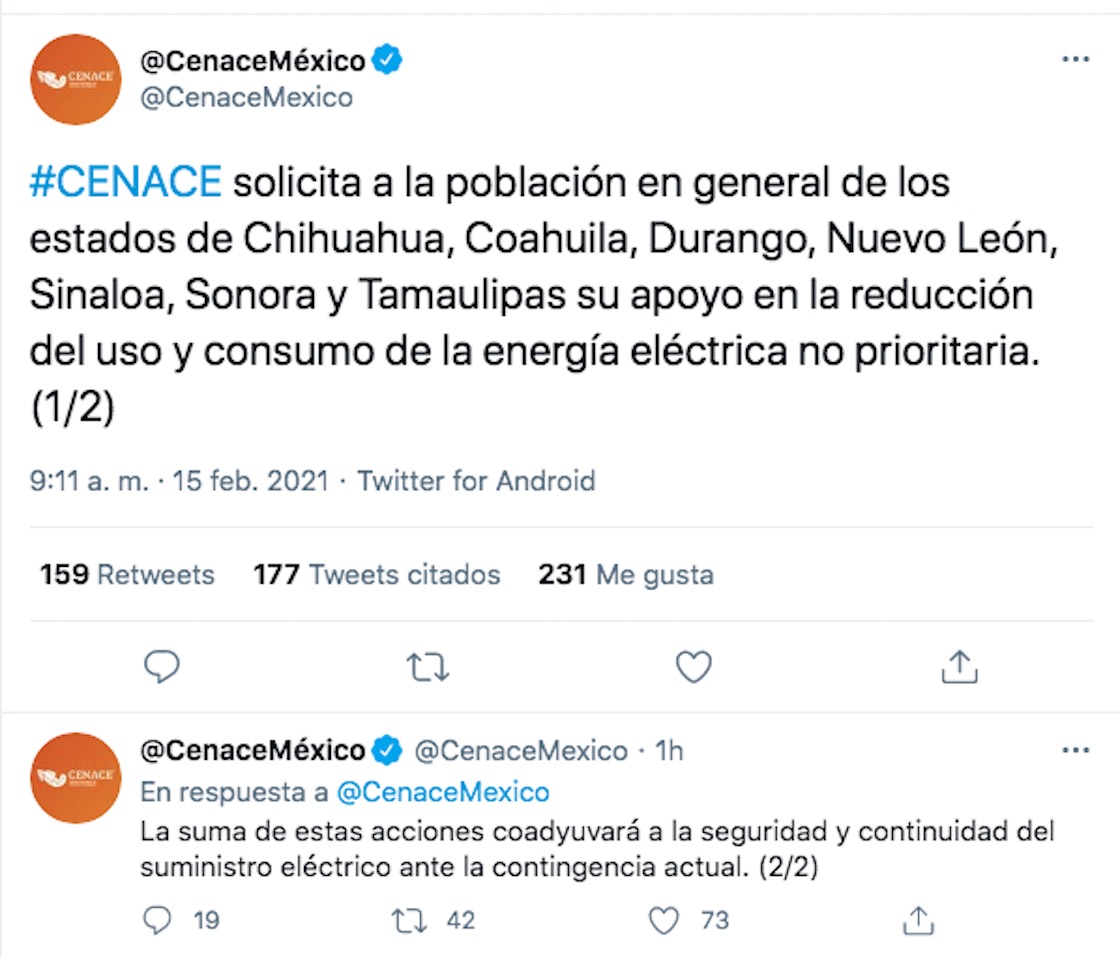Open more options on the main tweet

(x=1075, y=60)
